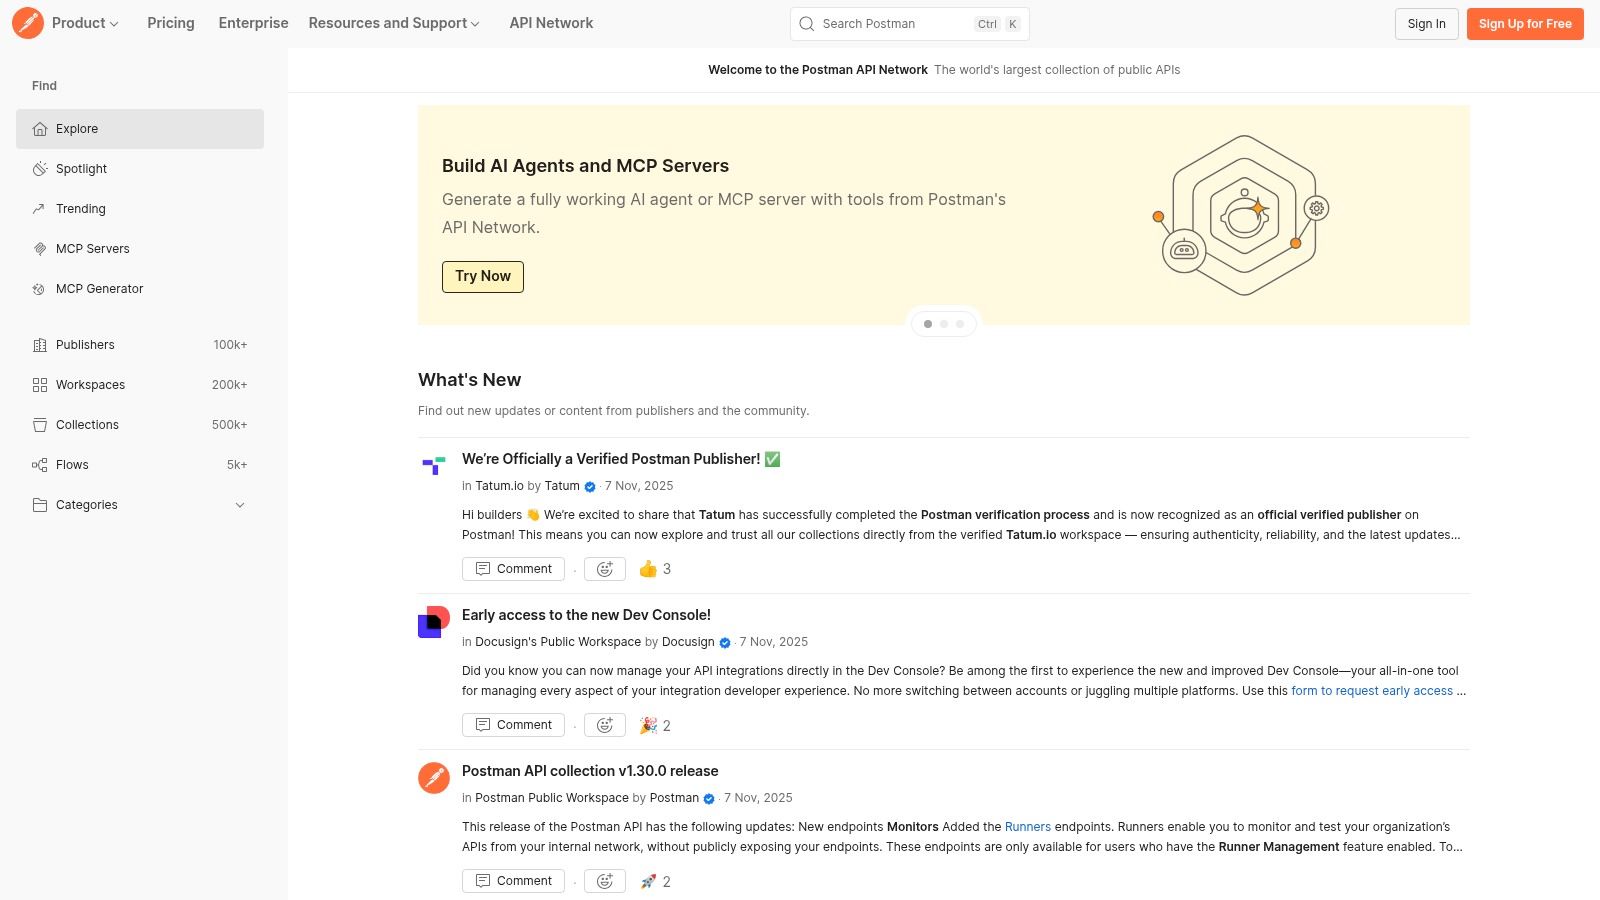The width and height of the screenshot is (1600, 900).
Task: Select MCP Servers in the sidebar
Action: (x=92, y=248)
